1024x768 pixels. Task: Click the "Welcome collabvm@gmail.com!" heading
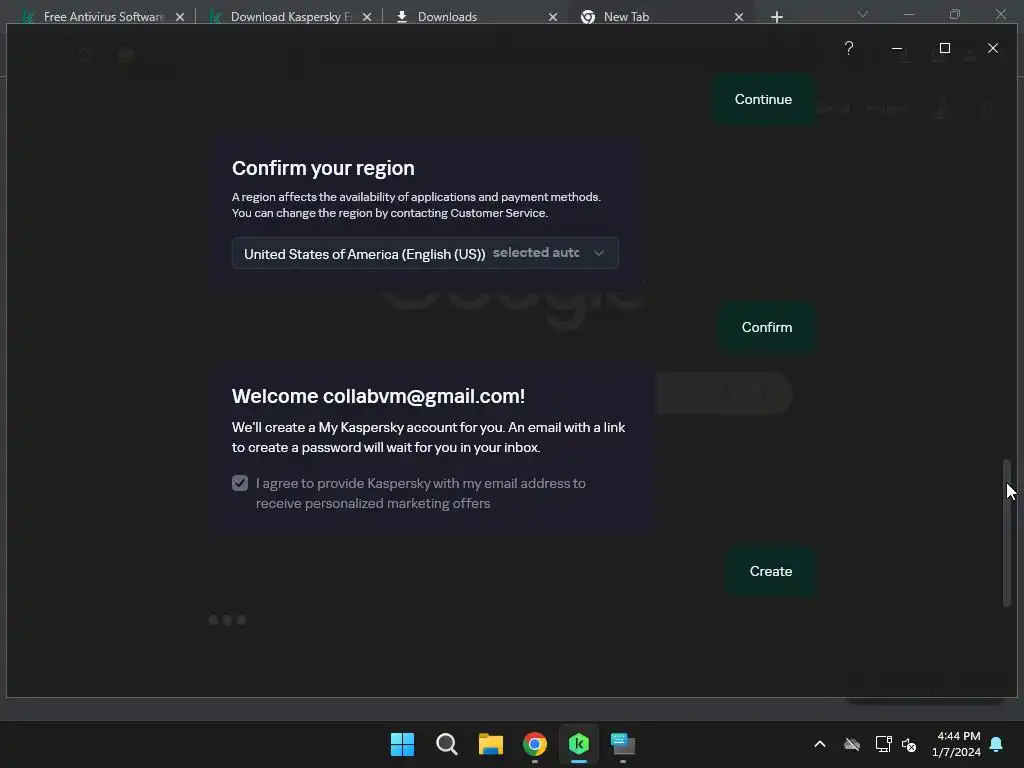[x=378, y=396]
